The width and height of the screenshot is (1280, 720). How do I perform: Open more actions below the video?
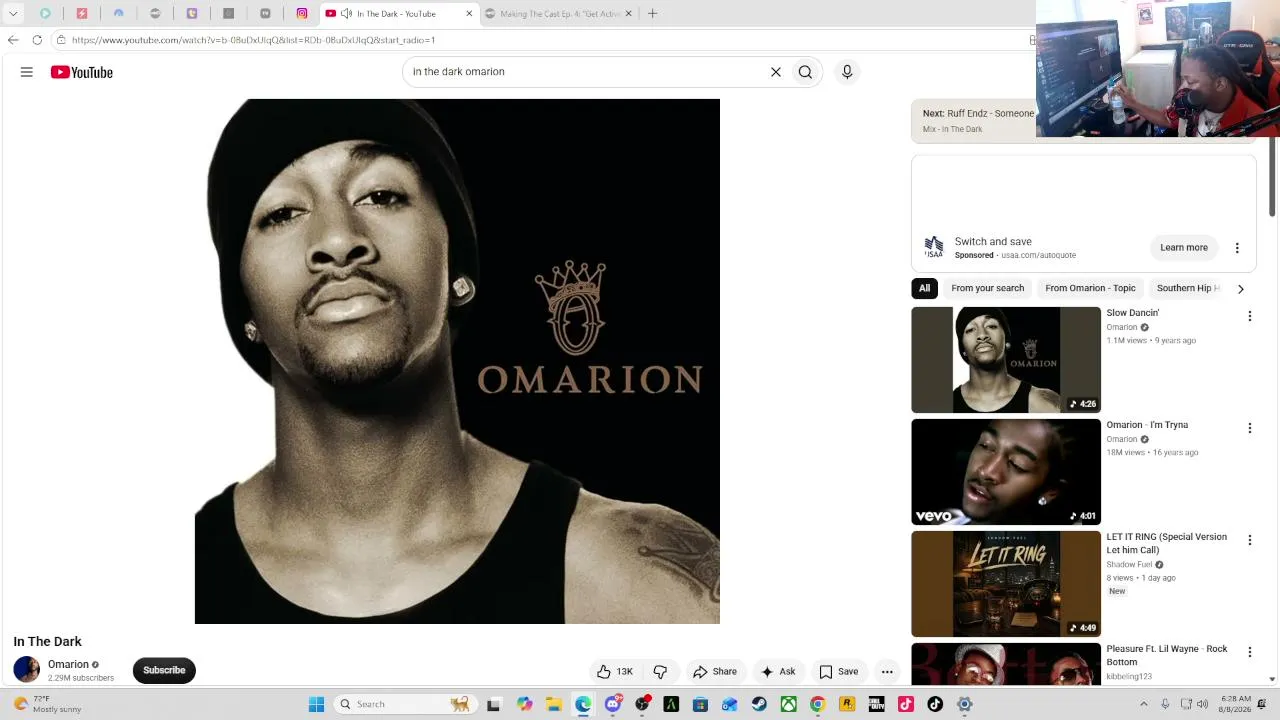[887, 672]
